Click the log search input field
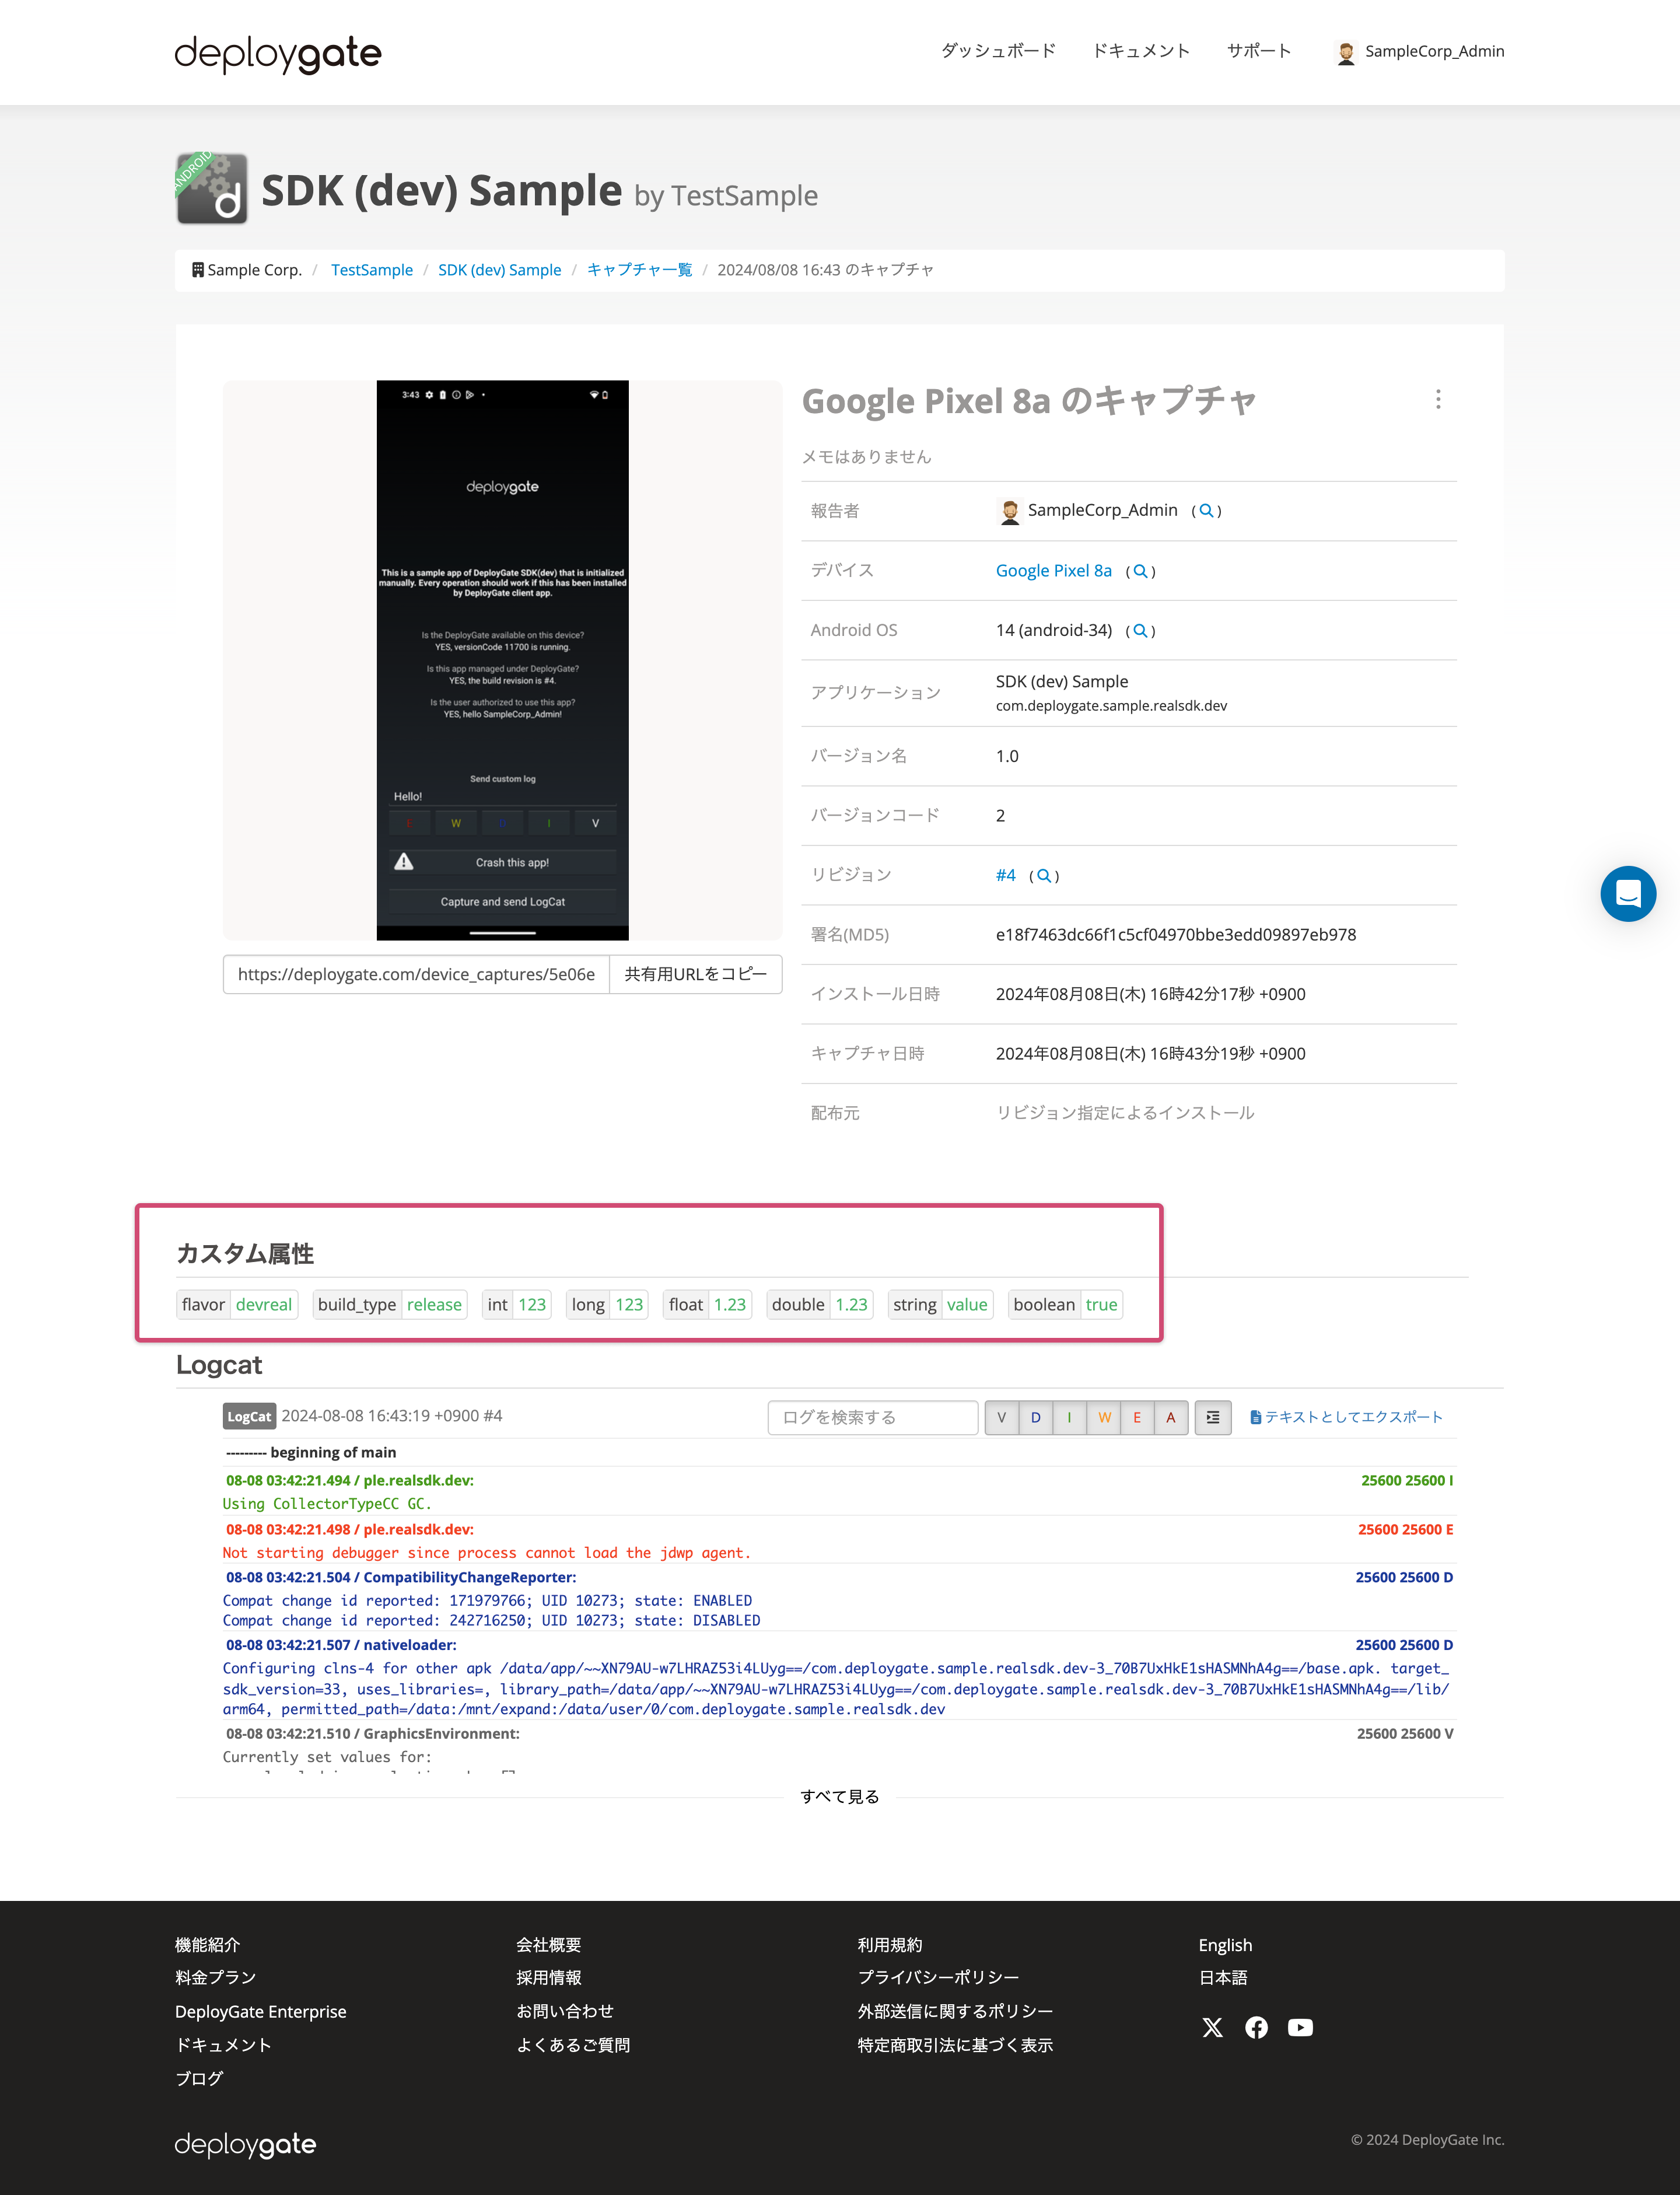The image size is (1680, 2195). (871, 1417)
